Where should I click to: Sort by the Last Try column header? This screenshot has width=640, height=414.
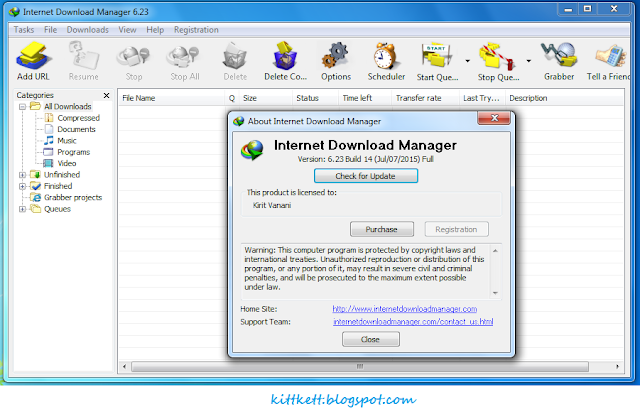(482, 98)
